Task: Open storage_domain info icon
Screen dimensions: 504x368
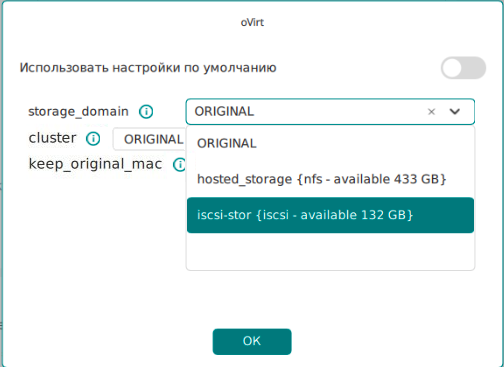Action: coord(146,112)
